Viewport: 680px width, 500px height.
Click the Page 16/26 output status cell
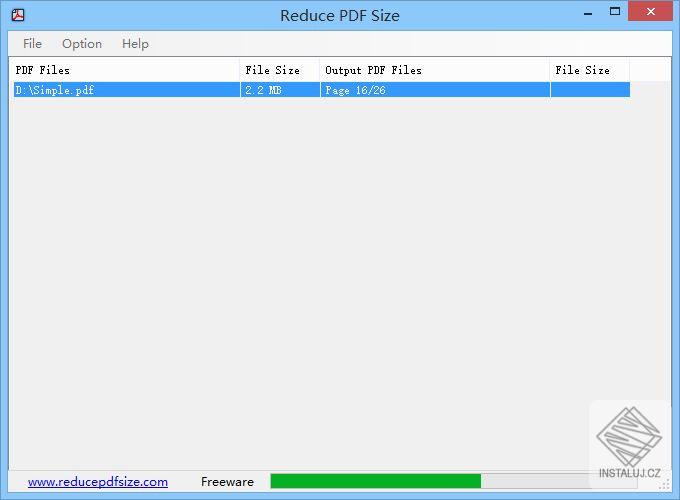[x=435, y=90]
